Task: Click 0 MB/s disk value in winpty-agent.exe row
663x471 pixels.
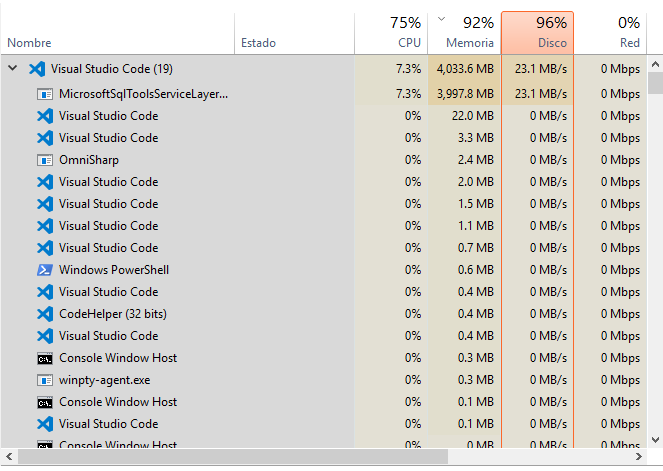Action: pyautogui.click(x=548, y=380)
